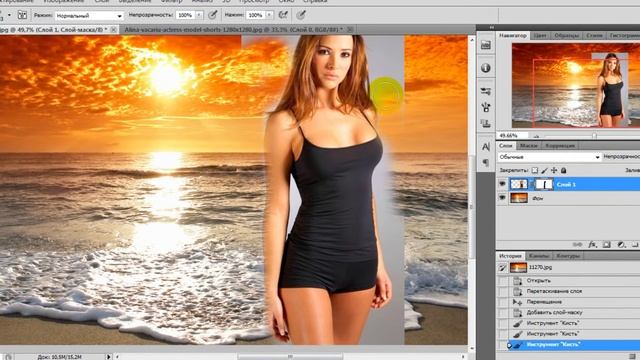The image size is (640, 360).
Task: Open status bar info arrow menu
Action: tap(109, 357)
